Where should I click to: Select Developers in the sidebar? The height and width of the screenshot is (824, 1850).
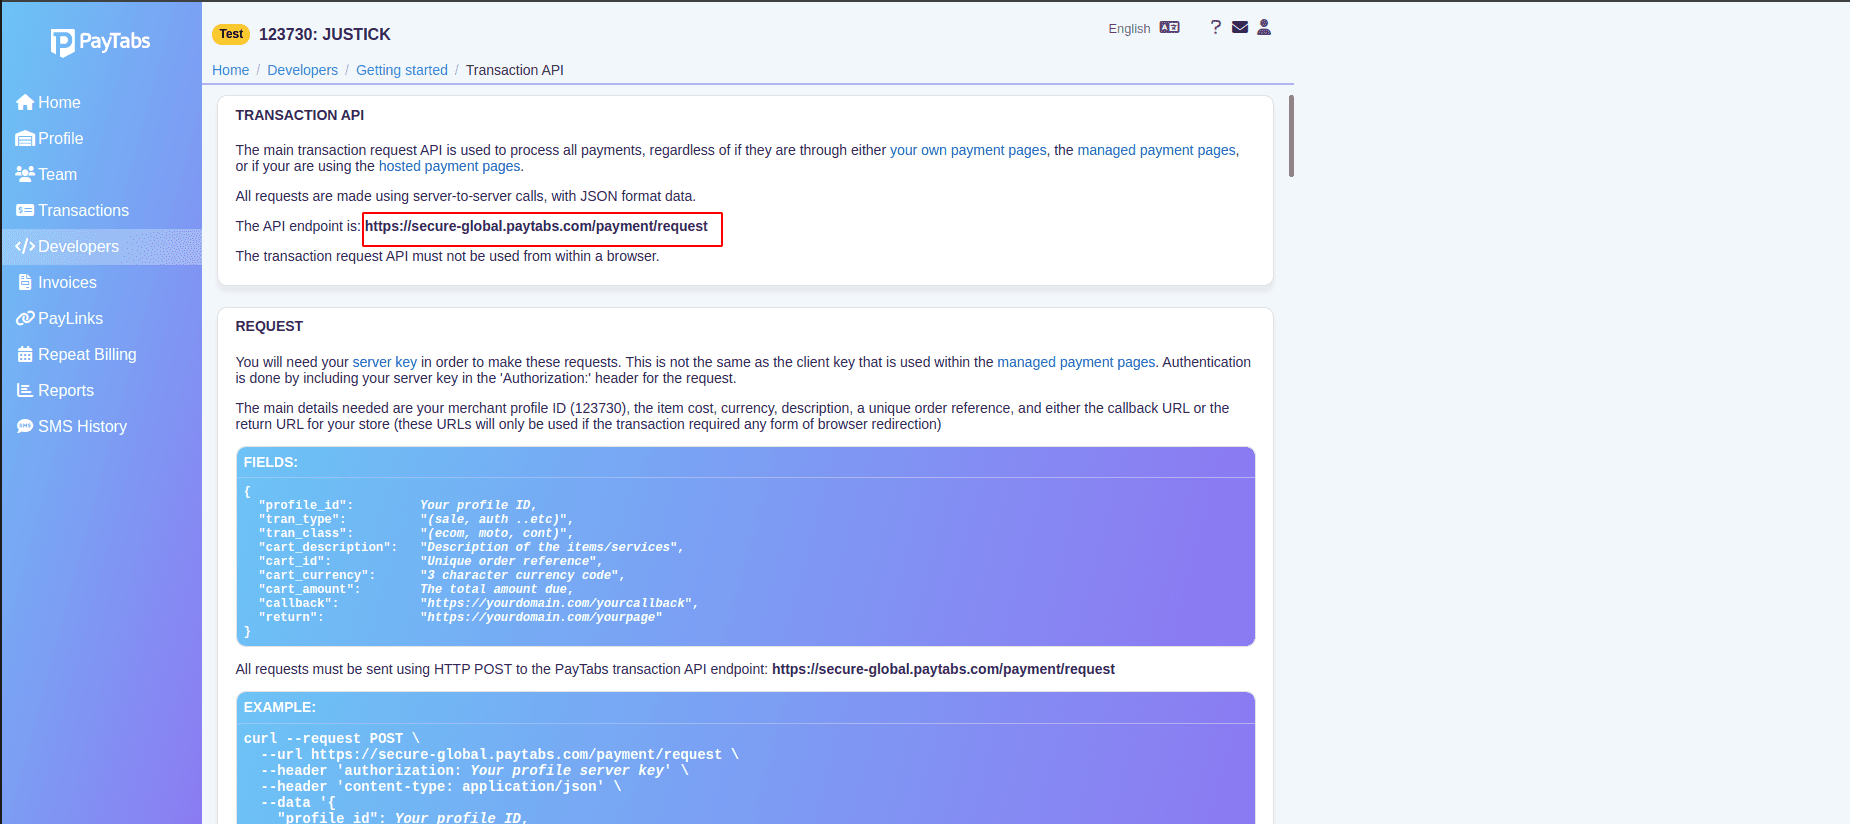101,246
